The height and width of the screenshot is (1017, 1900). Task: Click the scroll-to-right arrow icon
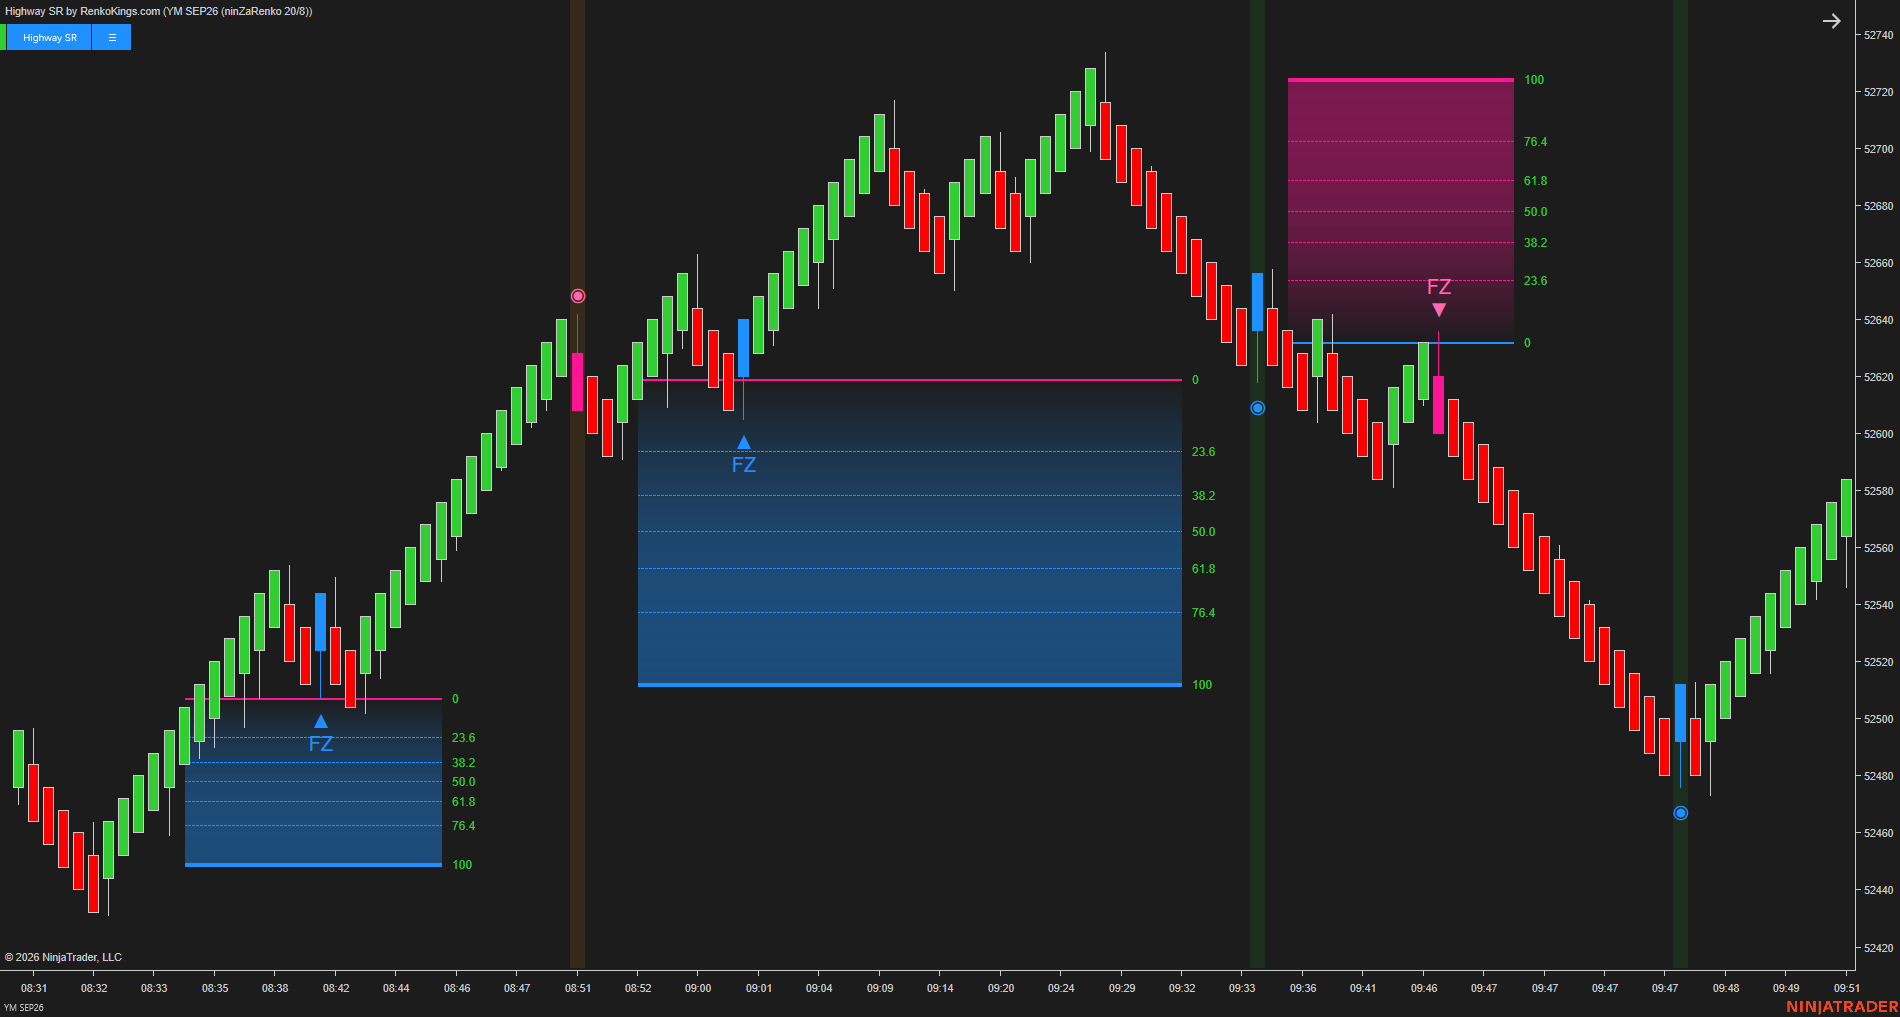(x=1831, y=21)
